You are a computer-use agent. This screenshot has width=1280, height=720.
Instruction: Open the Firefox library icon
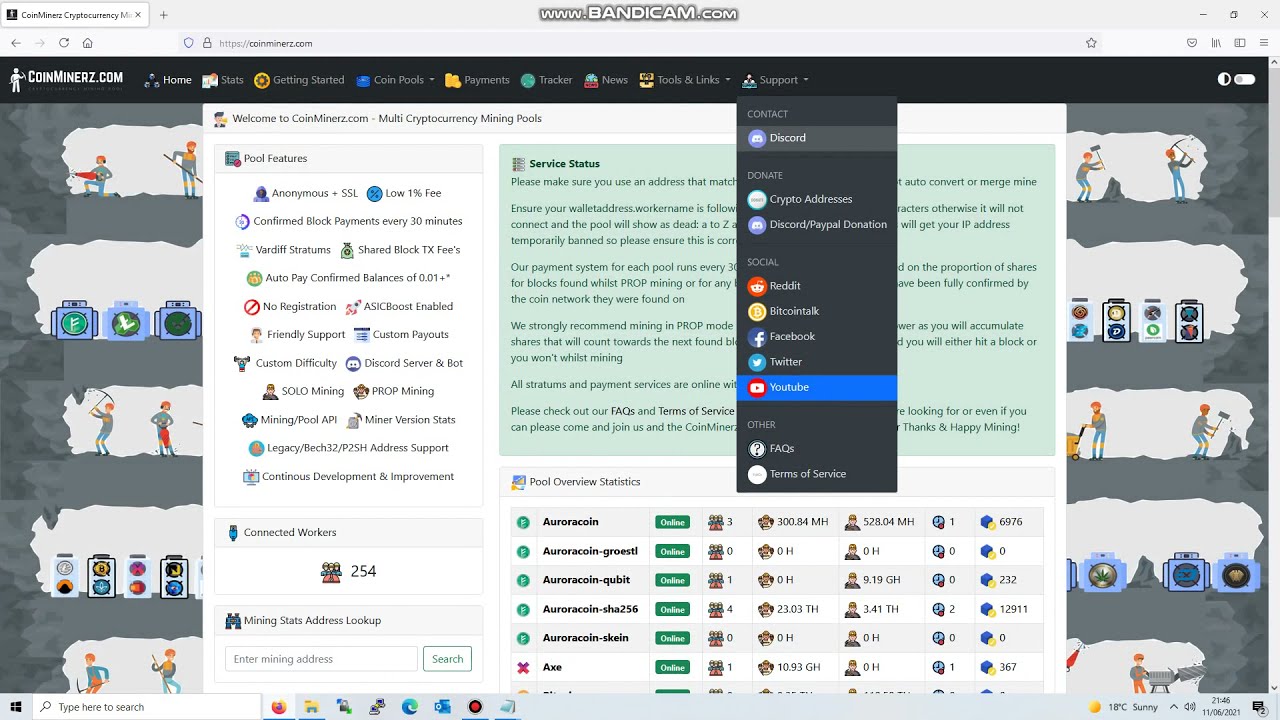(x=1216, y=43)
